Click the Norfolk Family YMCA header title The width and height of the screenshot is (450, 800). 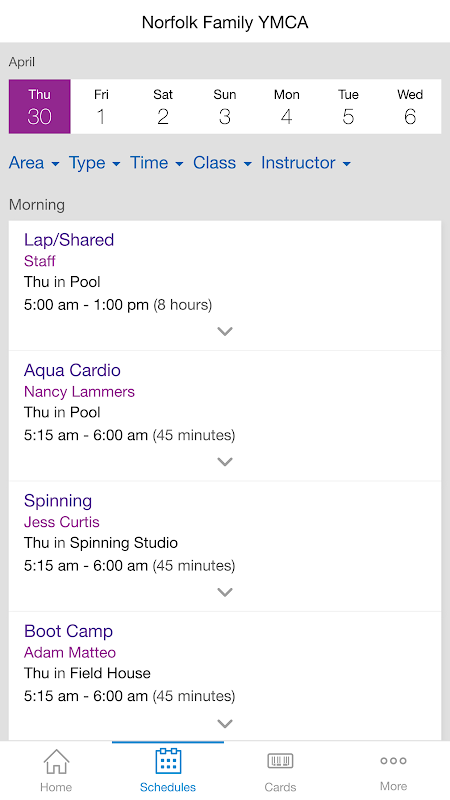click(225, 22)
